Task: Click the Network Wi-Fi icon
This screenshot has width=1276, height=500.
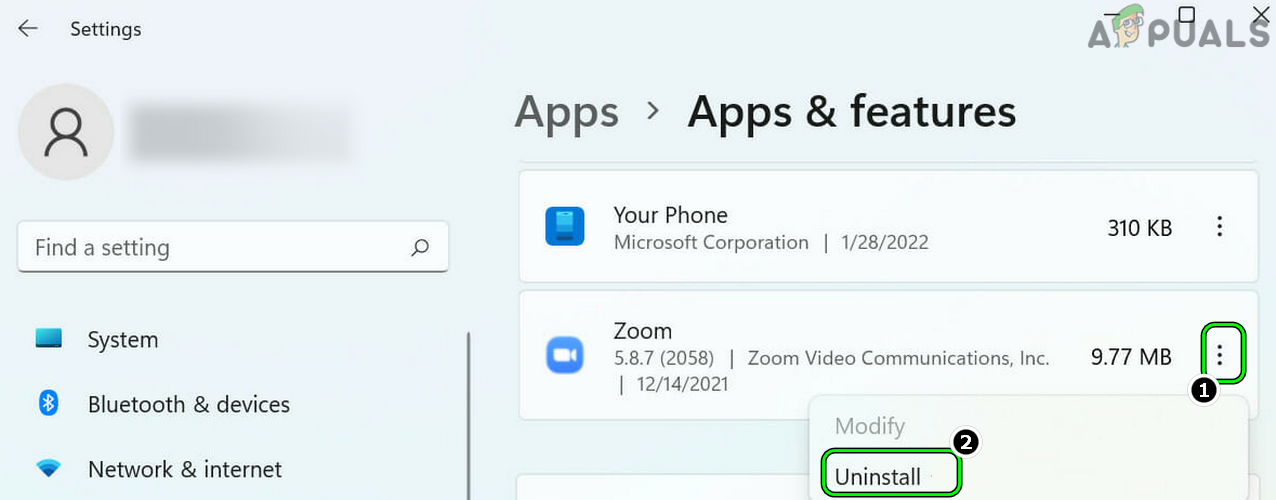Action: (x=49, y=468)
